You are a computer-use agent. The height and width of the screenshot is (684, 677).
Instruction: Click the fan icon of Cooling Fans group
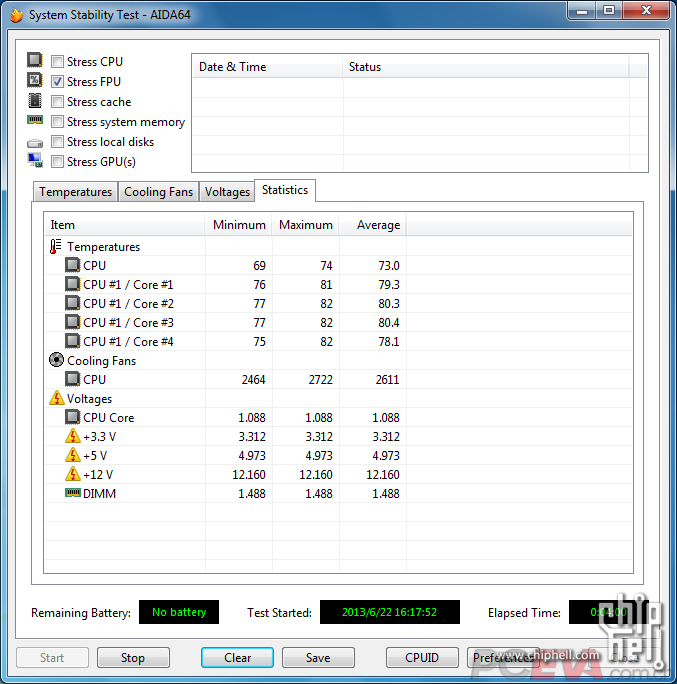coord(56,360)
